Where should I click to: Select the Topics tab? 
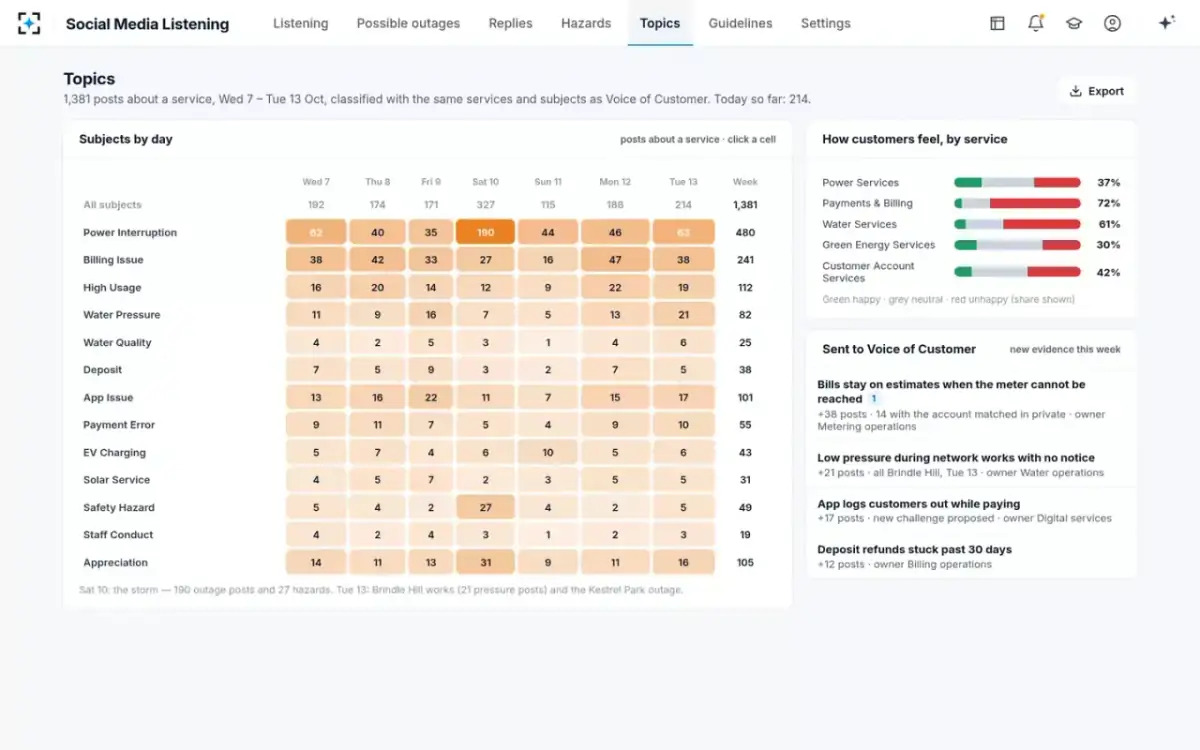660,23
